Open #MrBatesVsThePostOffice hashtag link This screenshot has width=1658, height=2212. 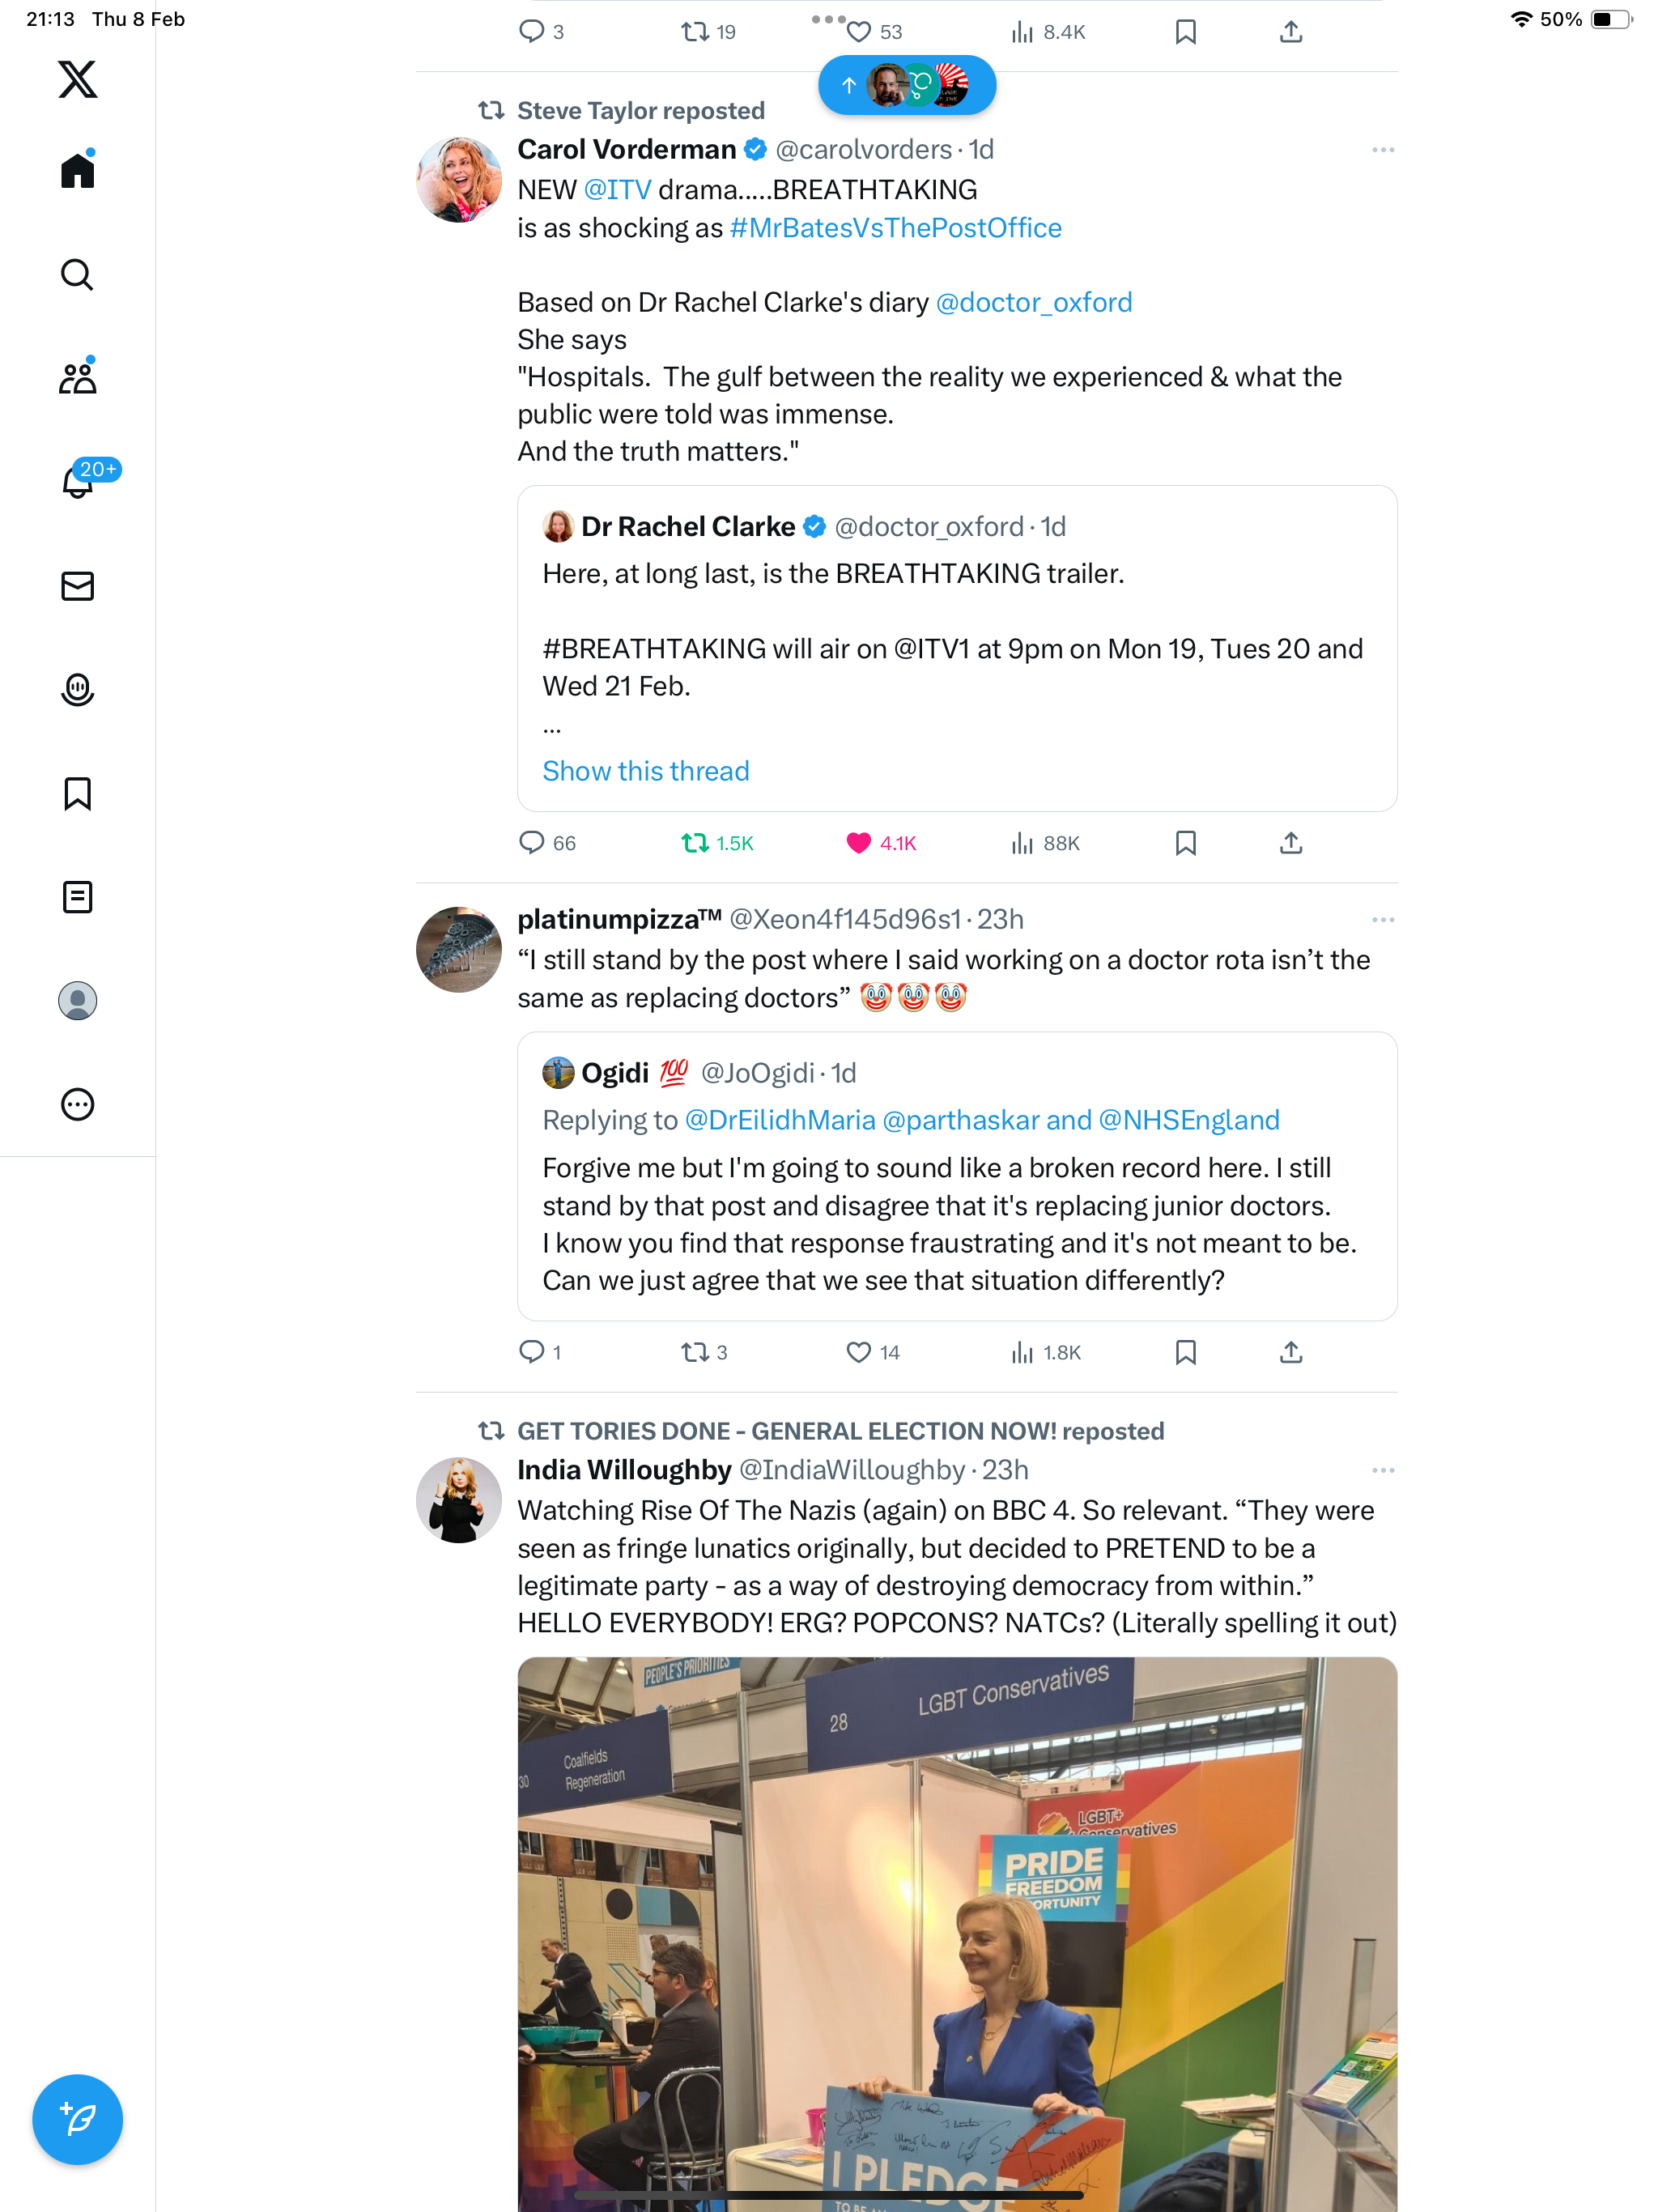tap(896, 228)
